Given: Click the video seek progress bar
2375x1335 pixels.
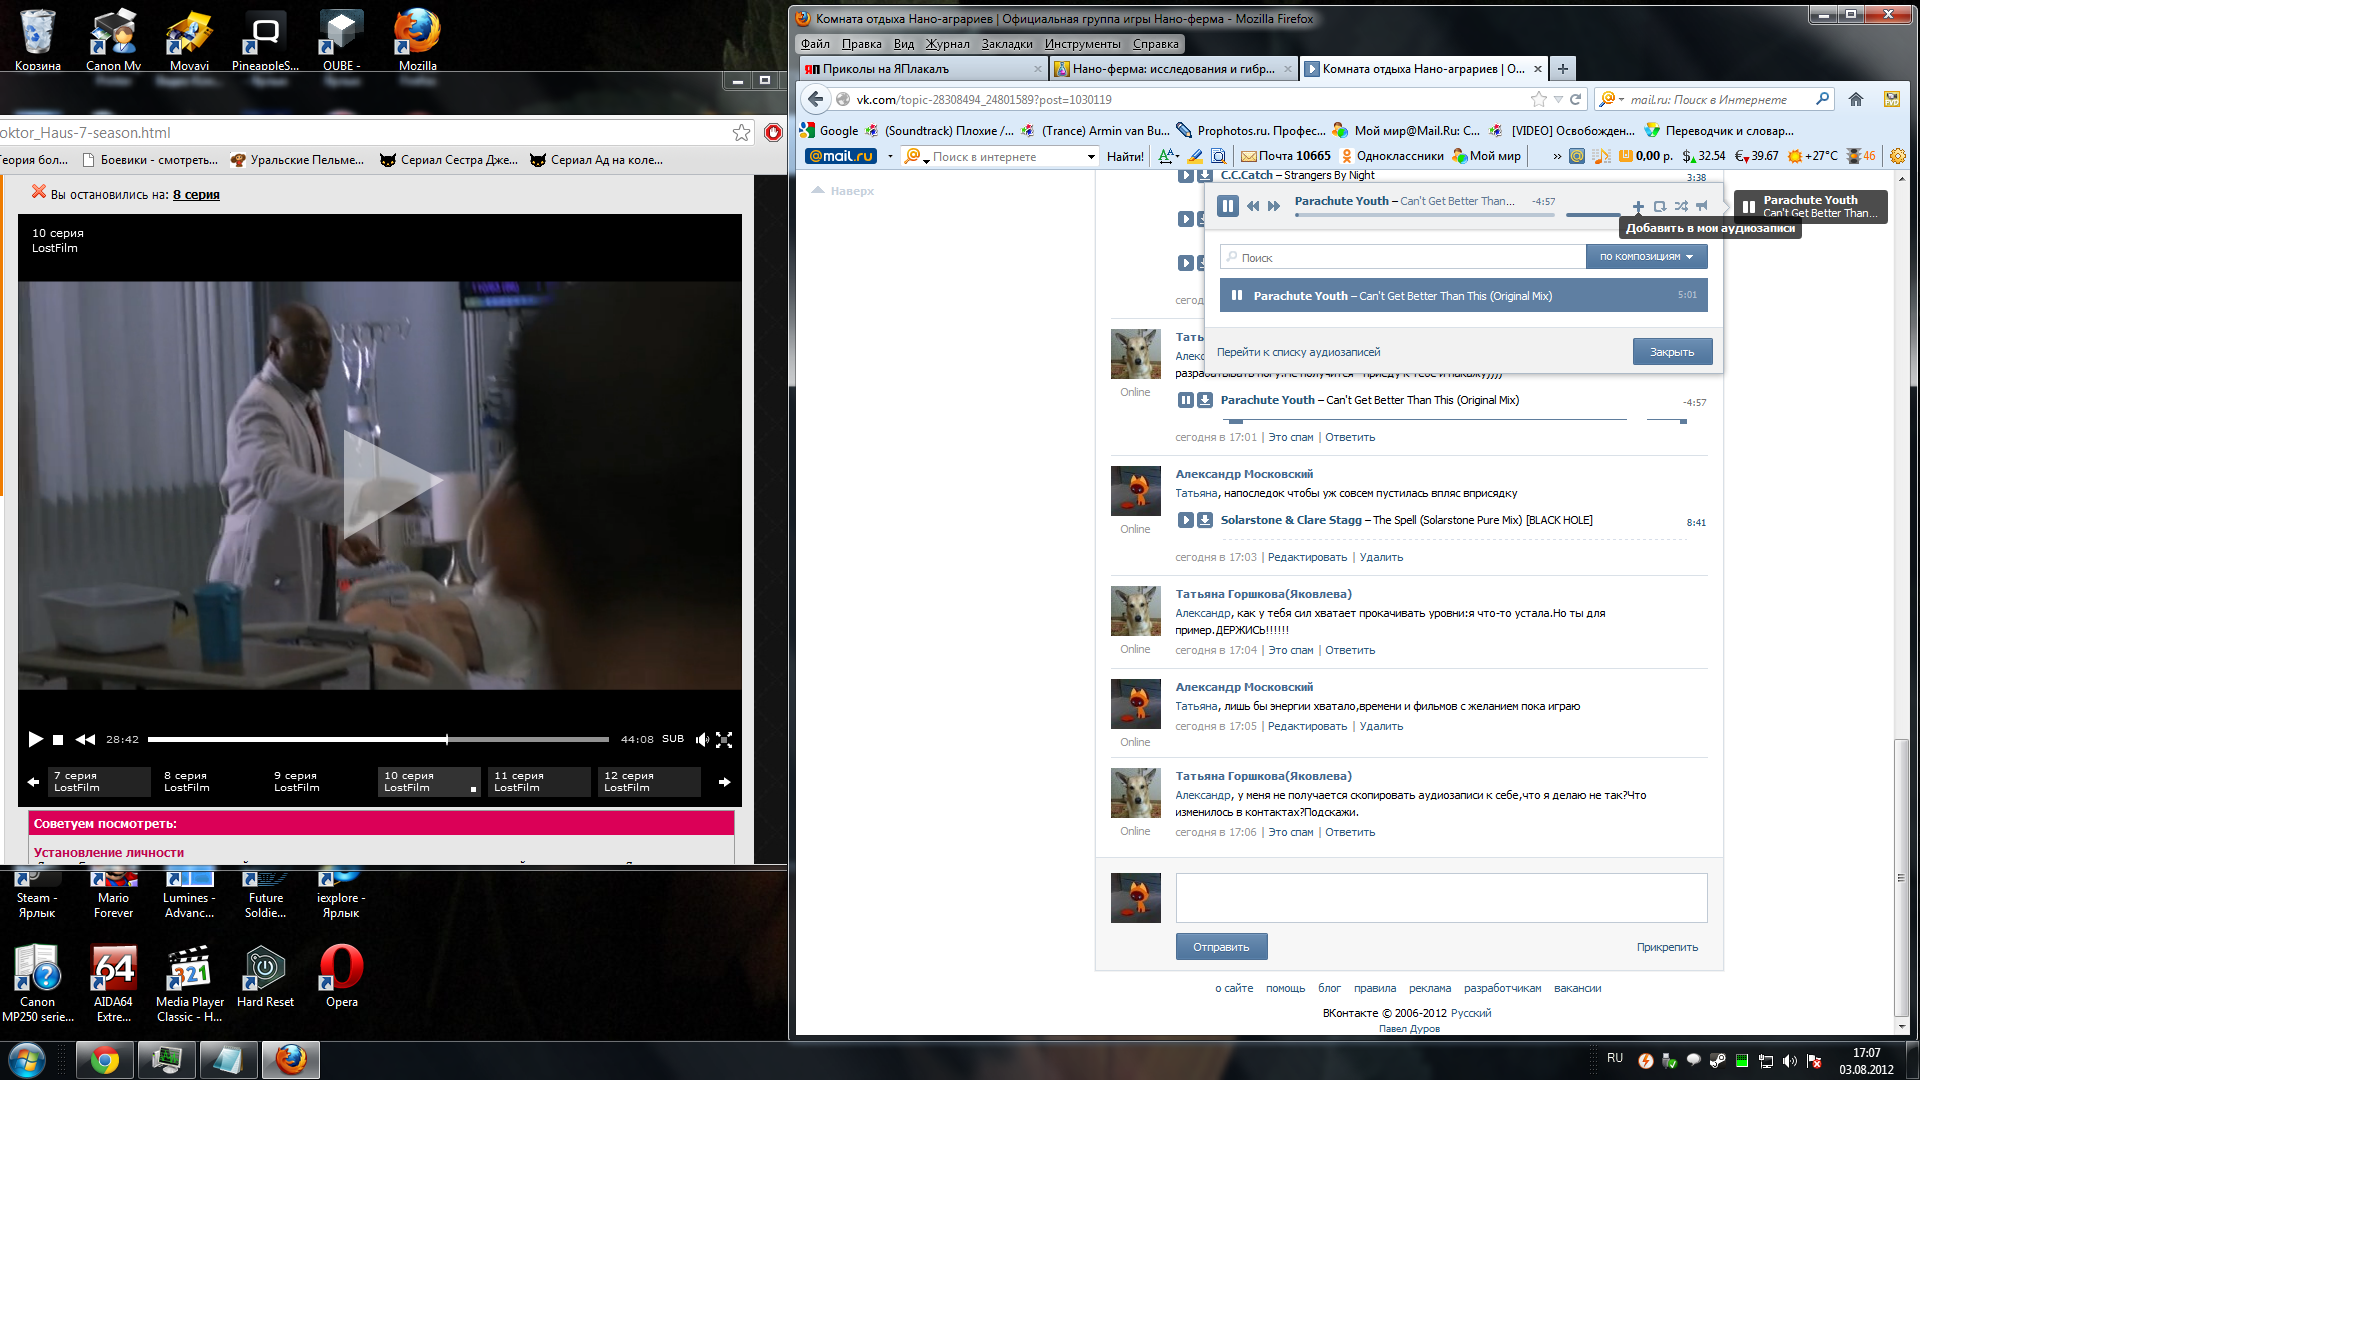Looking at the screenshot, I should coord(378,740).
